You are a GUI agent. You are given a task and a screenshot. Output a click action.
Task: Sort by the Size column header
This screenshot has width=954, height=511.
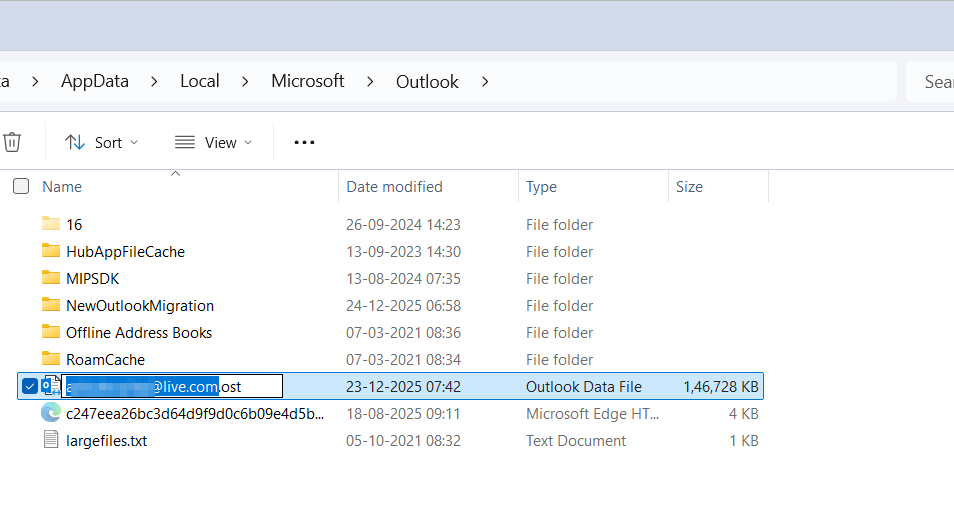689,187
